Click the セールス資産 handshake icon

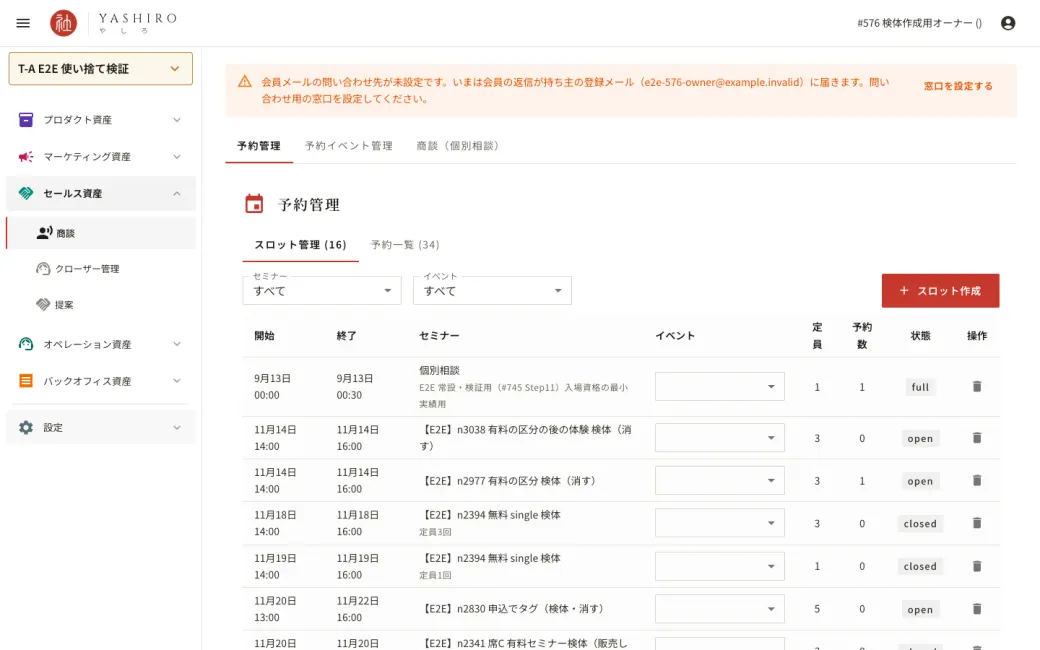(x=26, y=193)
